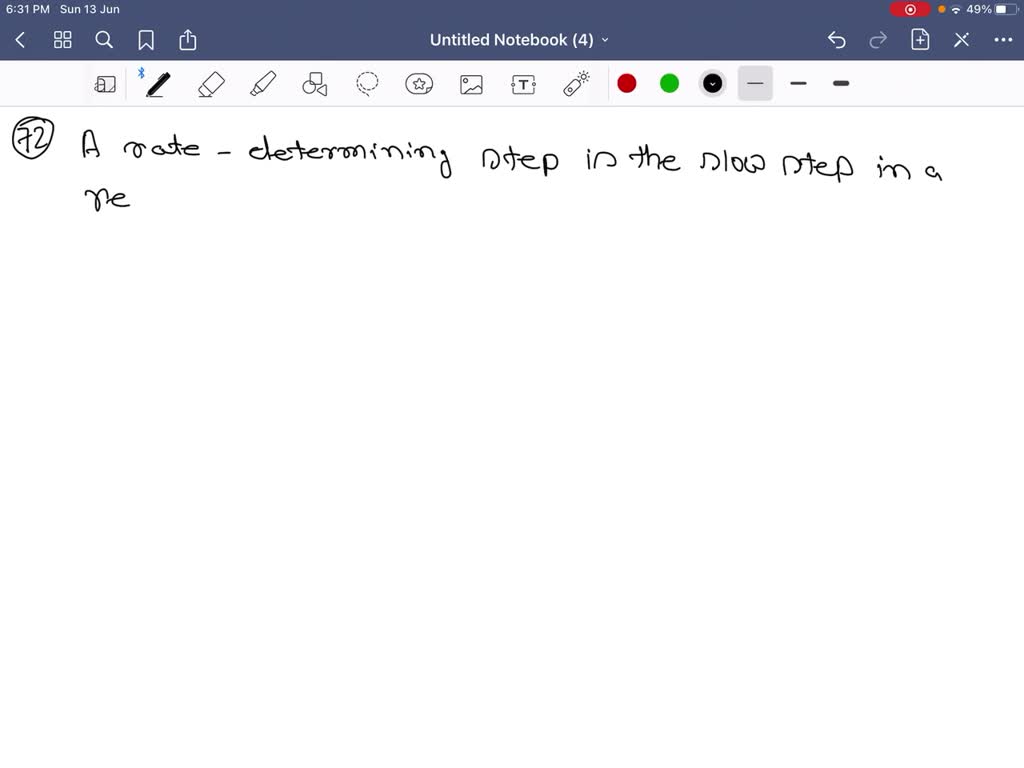Image resolution: width=1024 pixels, height=768 pixels.
Task: Select the Highlighter tool
Action: coord(263,84)
